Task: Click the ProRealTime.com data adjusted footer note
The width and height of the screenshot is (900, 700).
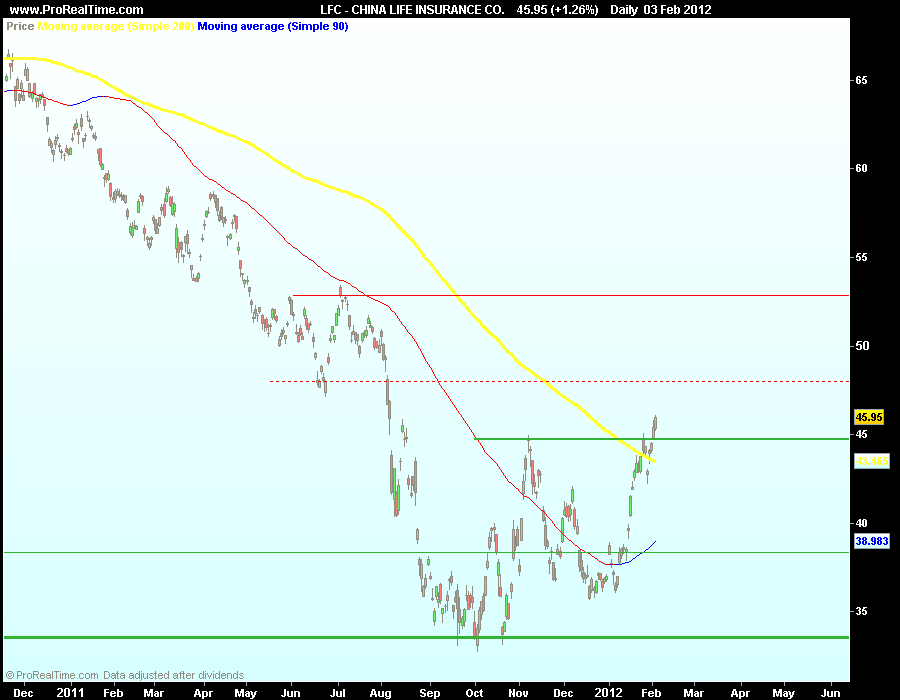Action: [x=125, y=675]
